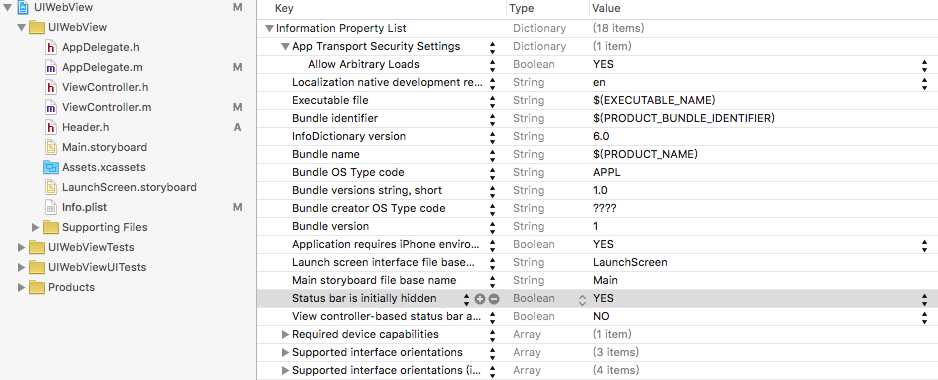The height and width of the screenshot is (380, 938).
Task: Click the Value column header
Action: 606,8
